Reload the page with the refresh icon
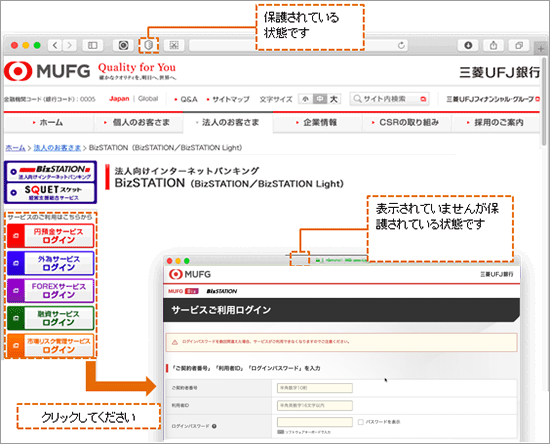Viewport: 550px width, 444px height. click(401, 45)
